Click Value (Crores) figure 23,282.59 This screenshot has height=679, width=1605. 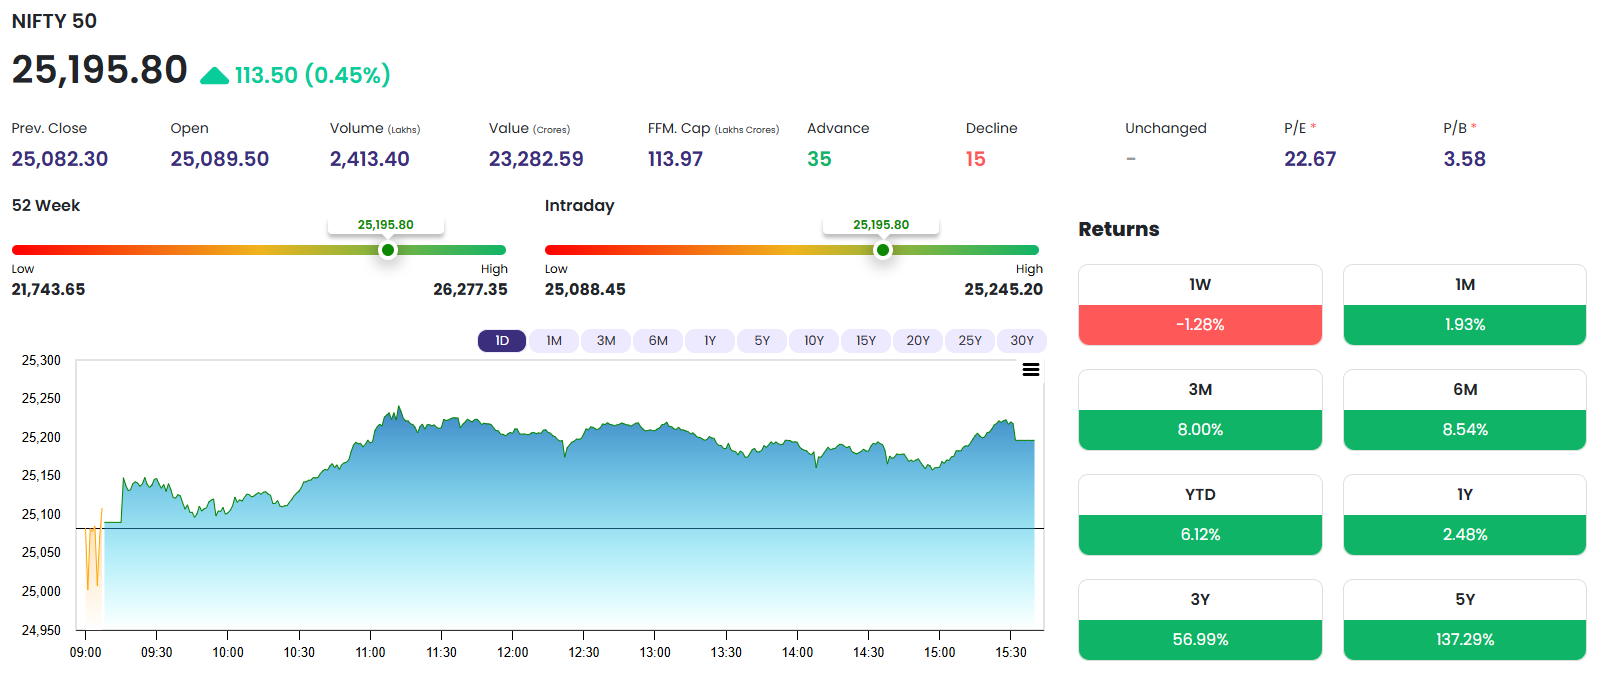[536, 159]
